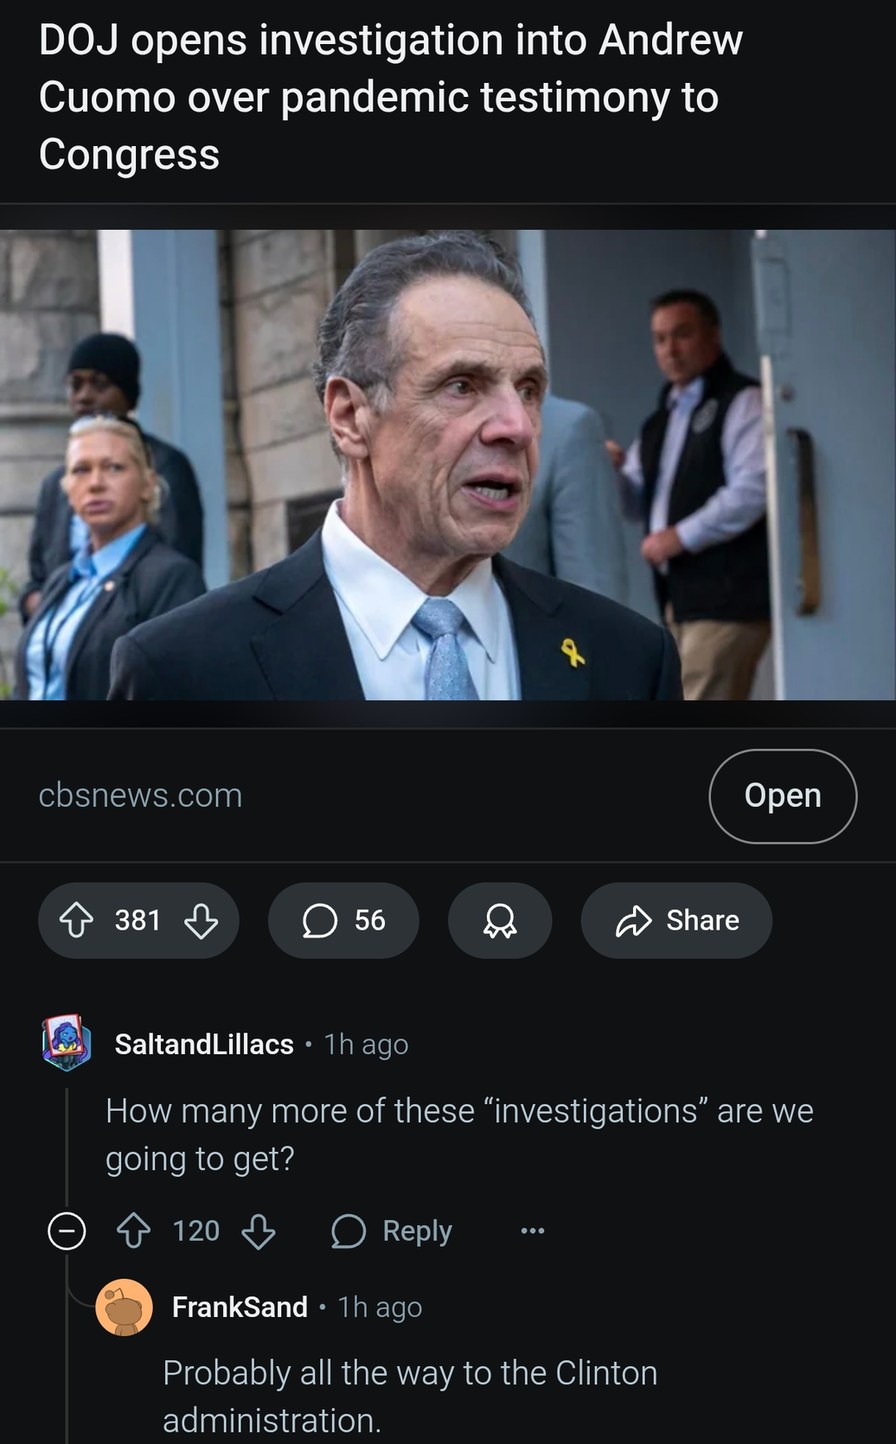The height and width of the screenshot is (1444, 896).
Task: Tap SaltandLillacs's avatar
Action: [66, 1044]
